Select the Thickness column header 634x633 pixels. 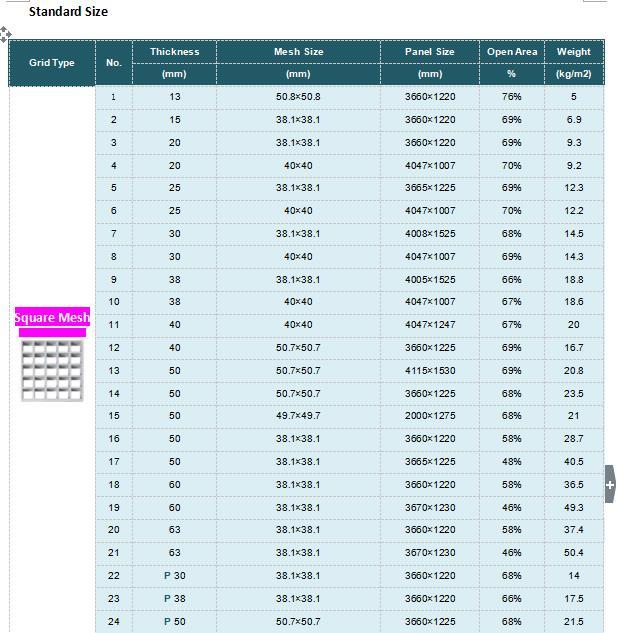pos(174,52)
